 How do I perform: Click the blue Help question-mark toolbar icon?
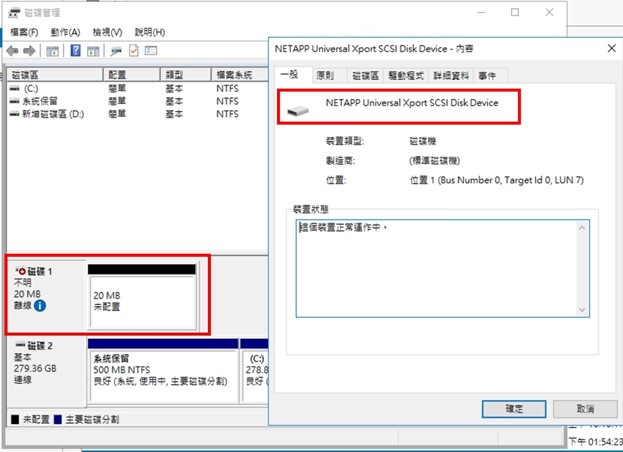click(x=75, y=50)
